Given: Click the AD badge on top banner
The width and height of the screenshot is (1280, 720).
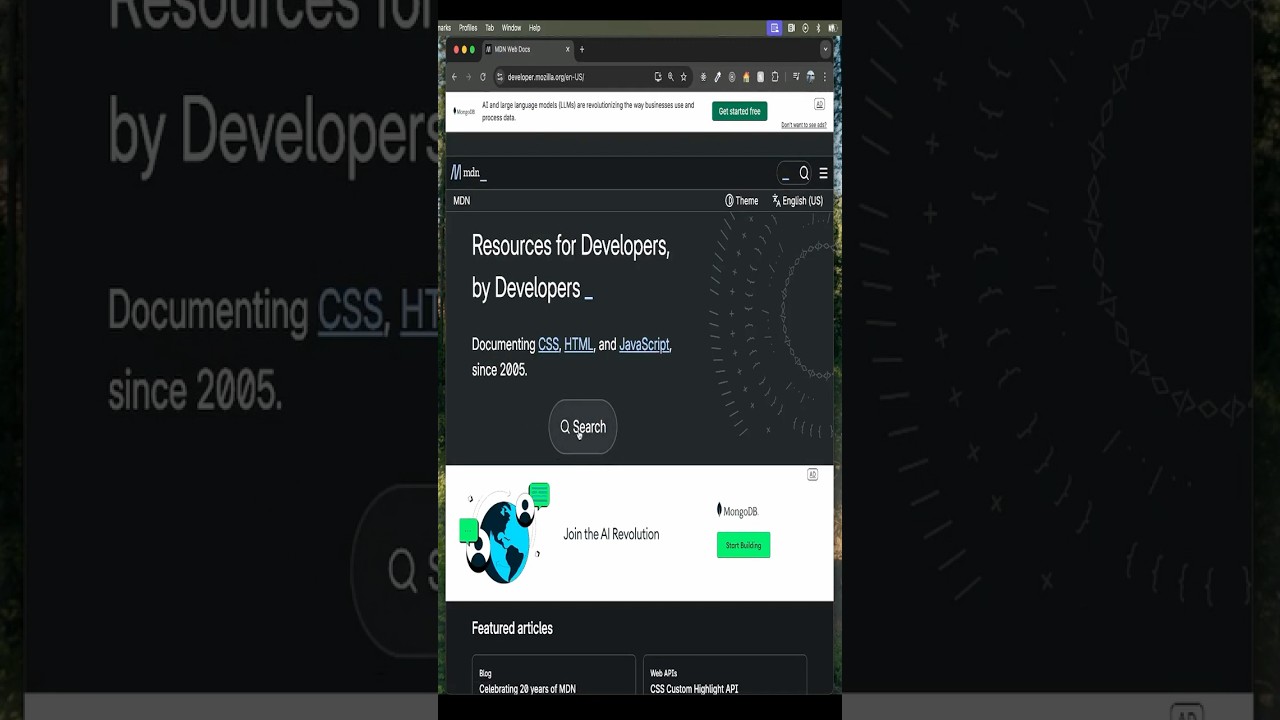Looking at the screenshot, I should point(820,104).
